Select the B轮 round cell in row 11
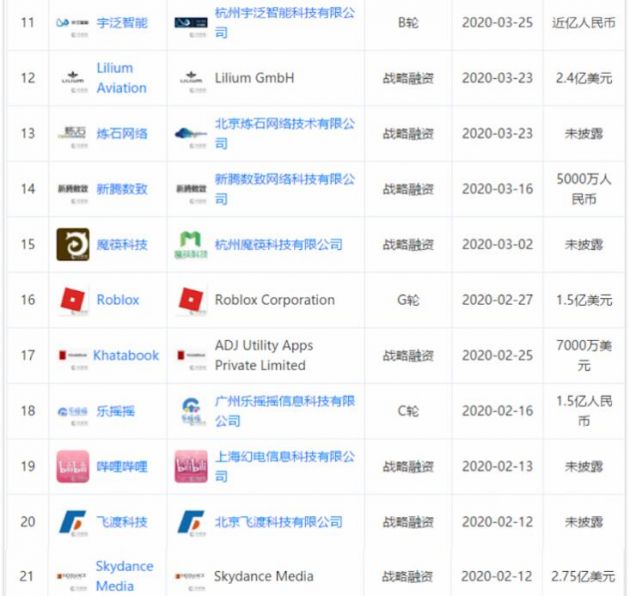 pos(408,23)
